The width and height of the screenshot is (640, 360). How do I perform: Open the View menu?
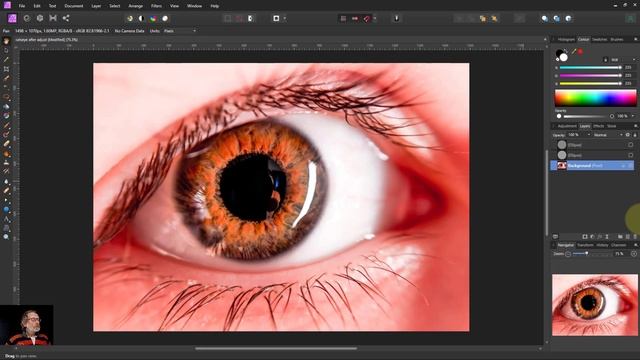174,6
